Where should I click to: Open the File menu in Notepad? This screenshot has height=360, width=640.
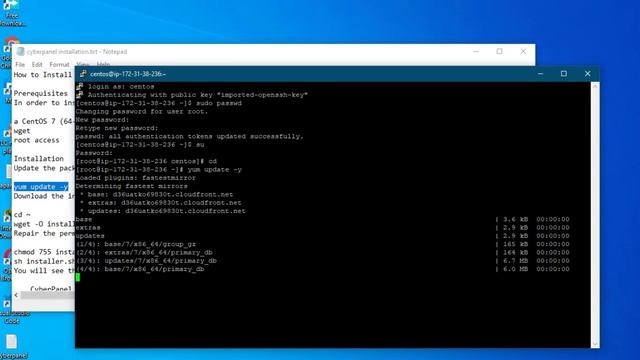20,64
